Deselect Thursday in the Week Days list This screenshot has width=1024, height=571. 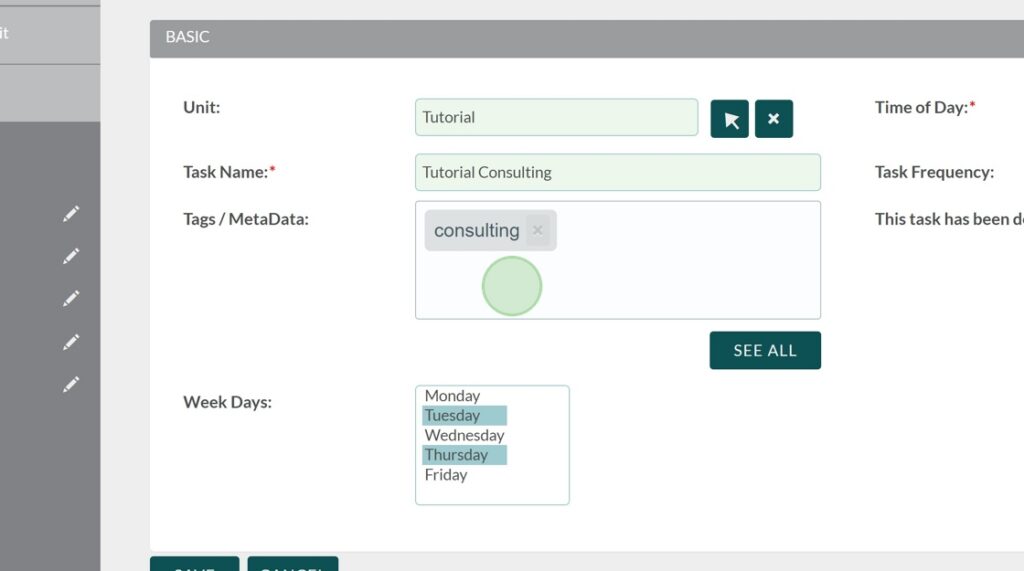(456, 455)
